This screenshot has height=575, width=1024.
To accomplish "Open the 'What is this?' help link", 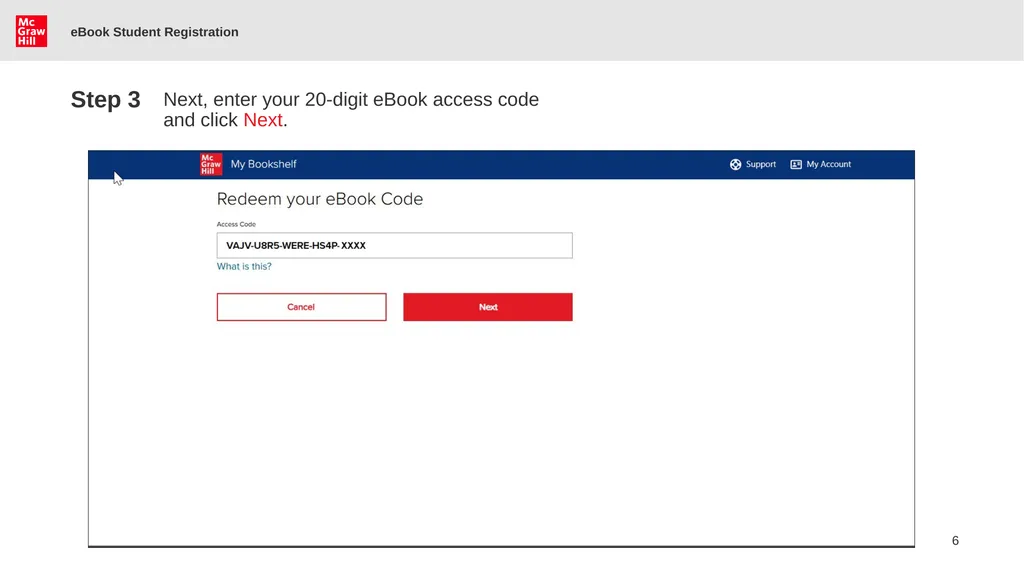I will tap(244, 267).
